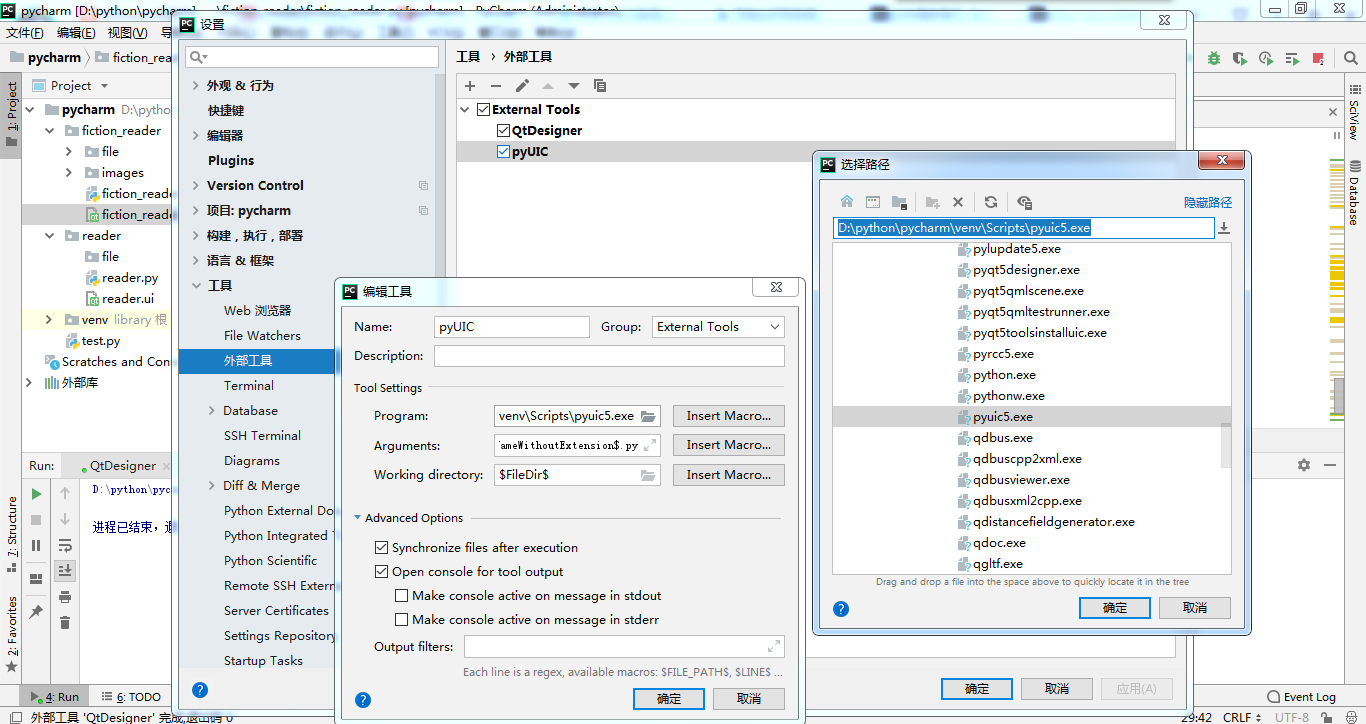Expand the Diff & Merge settings node
The image size is (1366, 724).
212,485
